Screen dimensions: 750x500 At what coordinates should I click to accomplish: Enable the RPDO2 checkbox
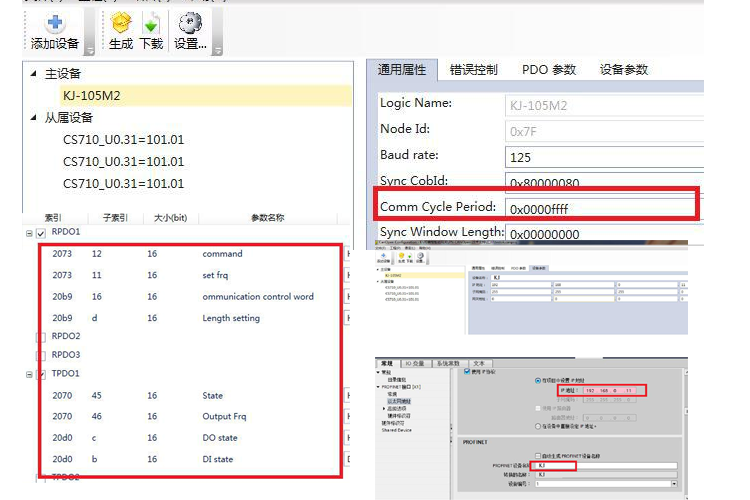(x=41, y=337)
